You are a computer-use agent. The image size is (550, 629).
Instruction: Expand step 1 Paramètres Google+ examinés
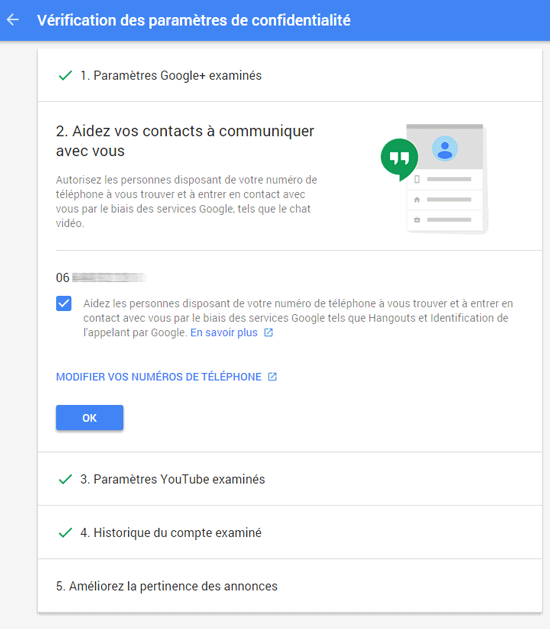tap(290, 75)
